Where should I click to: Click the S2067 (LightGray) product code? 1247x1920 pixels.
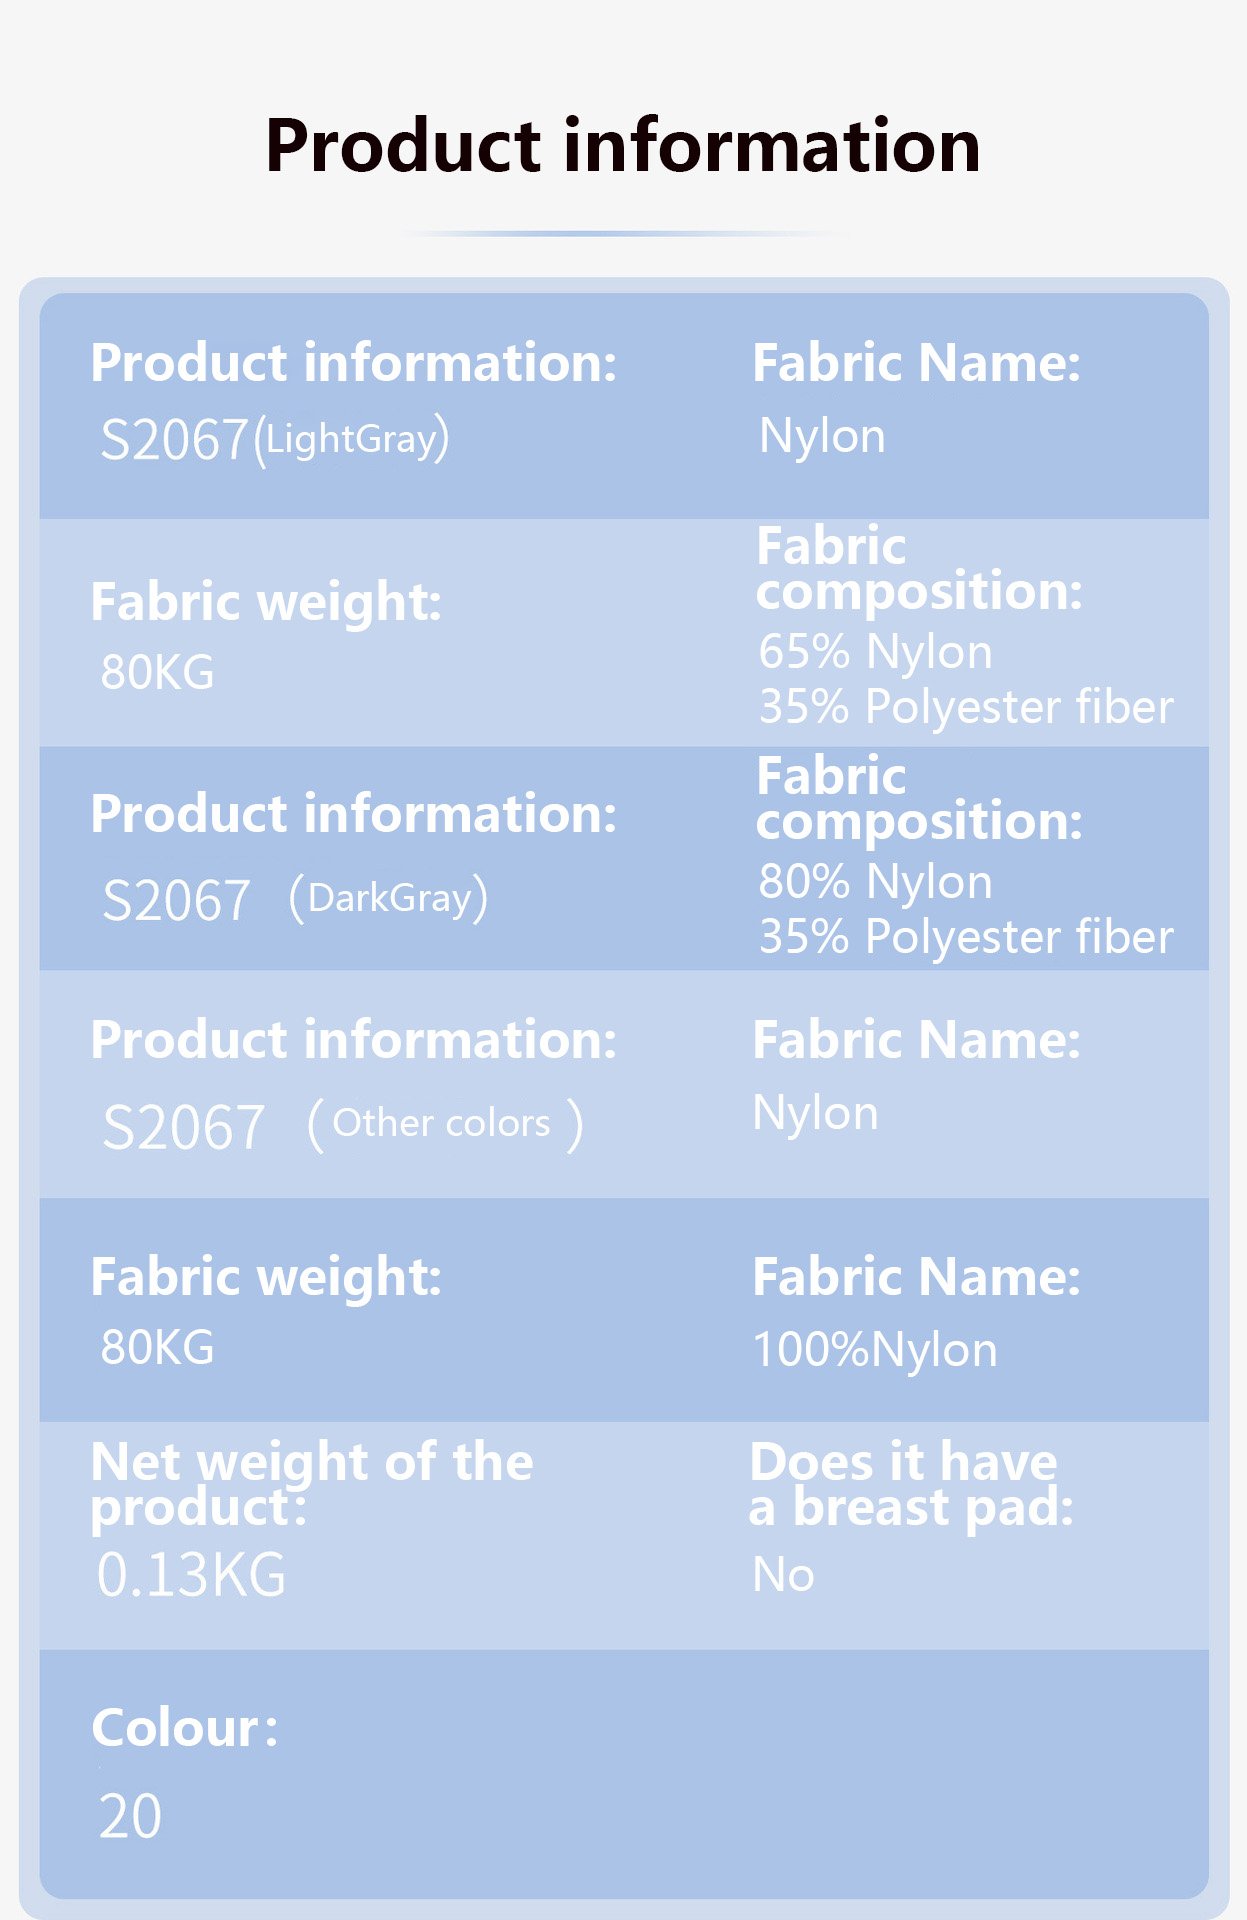coord(274,440)
